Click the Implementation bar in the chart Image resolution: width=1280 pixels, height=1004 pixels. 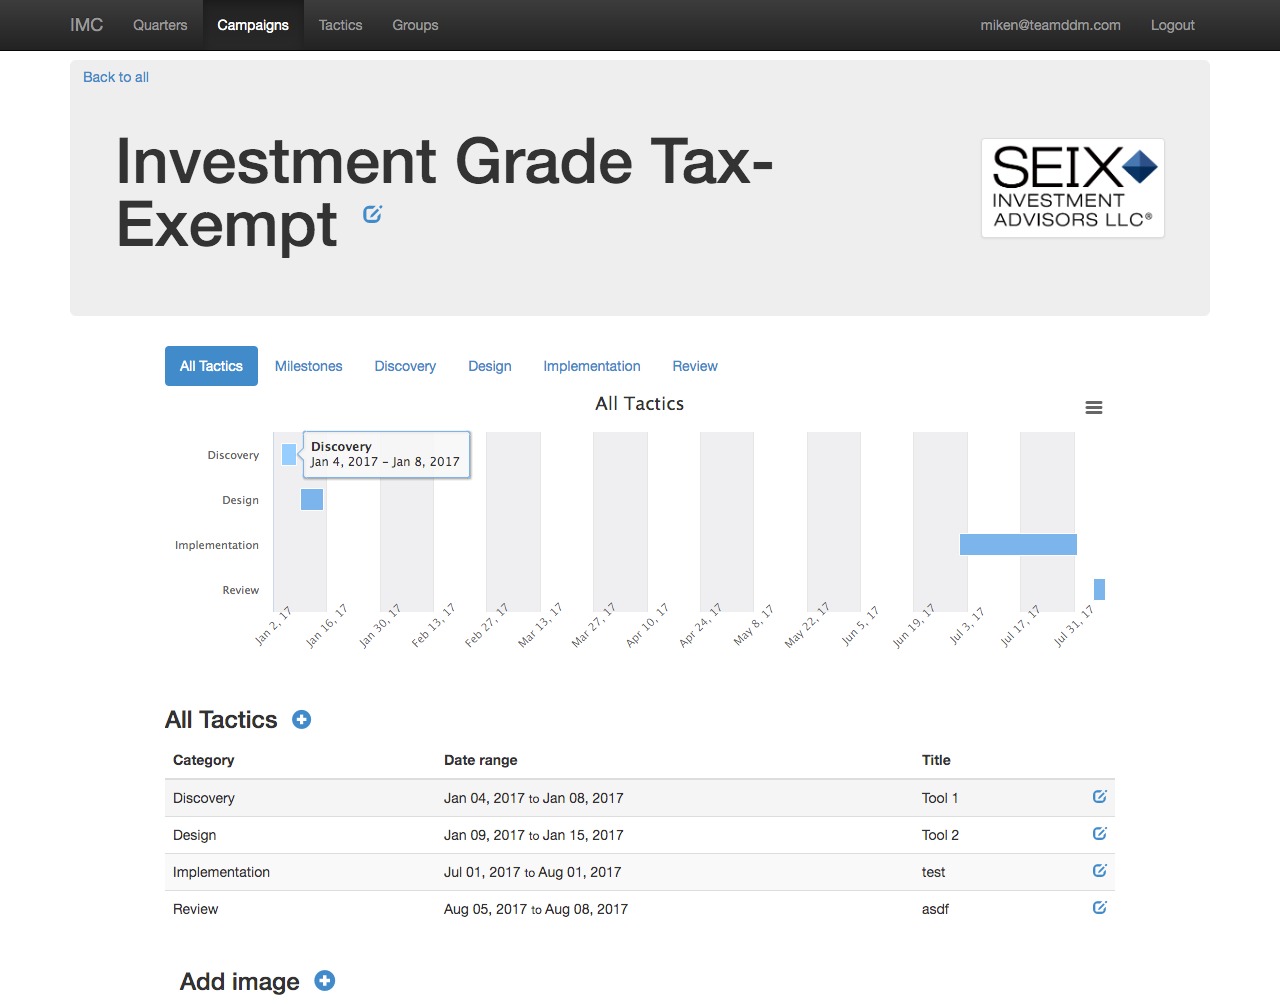point(1018,544)
